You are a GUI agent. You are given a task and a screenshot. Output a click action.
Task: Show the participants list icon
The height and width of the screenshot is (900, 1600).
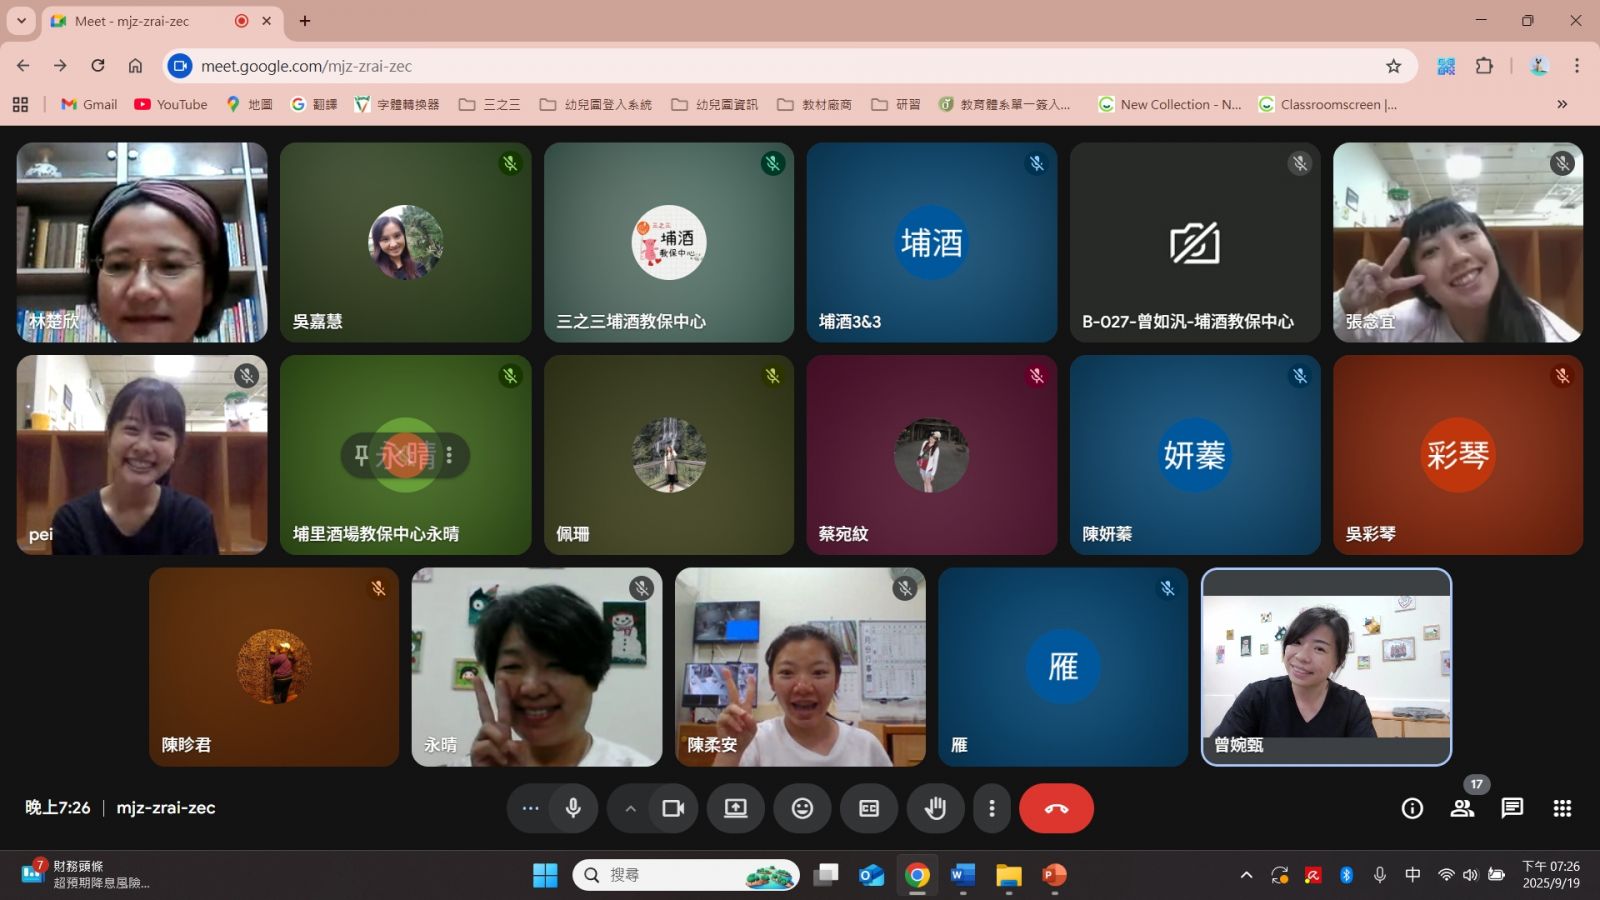[1462, 808]
